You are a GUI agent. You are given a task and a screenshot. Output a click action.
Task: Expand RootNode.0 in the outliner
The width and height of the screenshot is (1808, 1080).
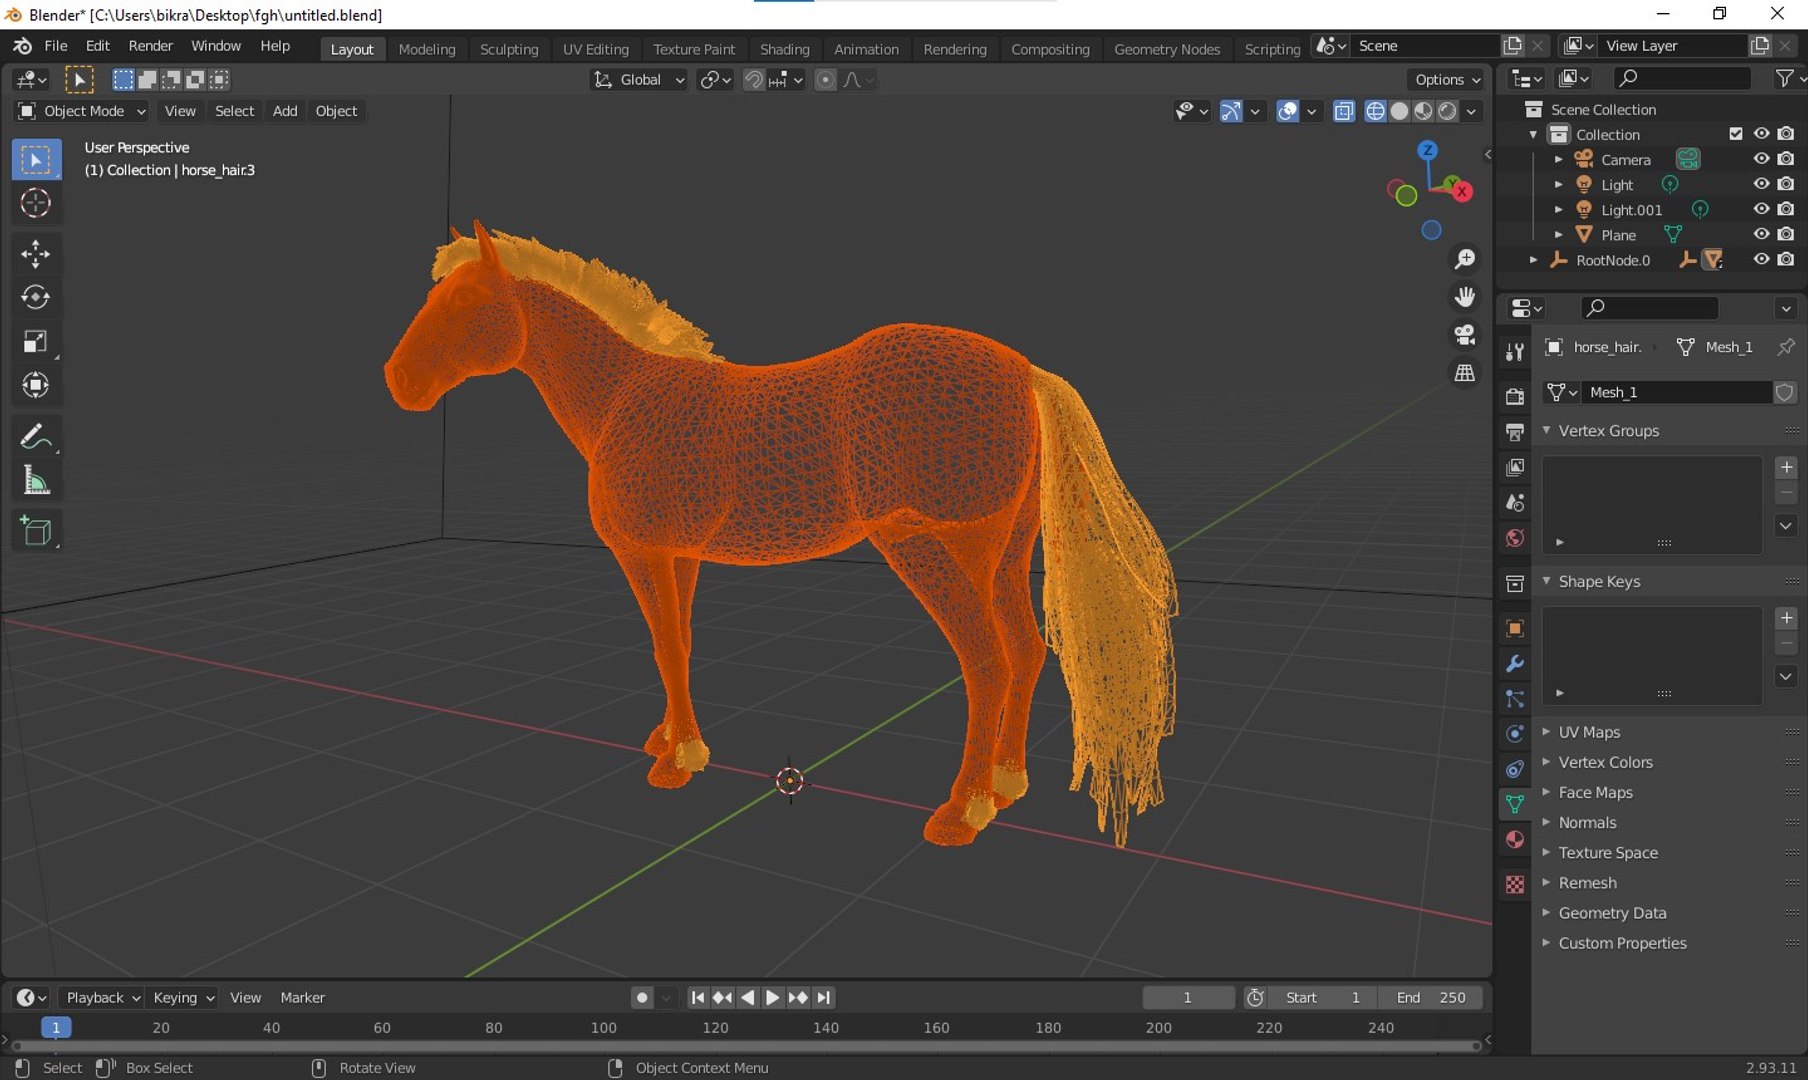1533,260
